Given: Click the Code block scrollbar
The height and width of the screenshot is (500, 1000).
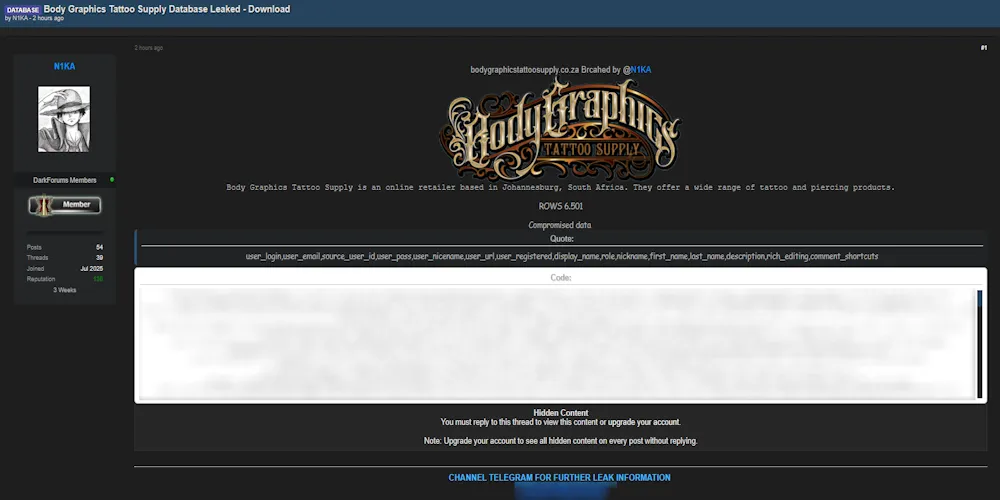Looking at the screenshot, I should [980, 342].
